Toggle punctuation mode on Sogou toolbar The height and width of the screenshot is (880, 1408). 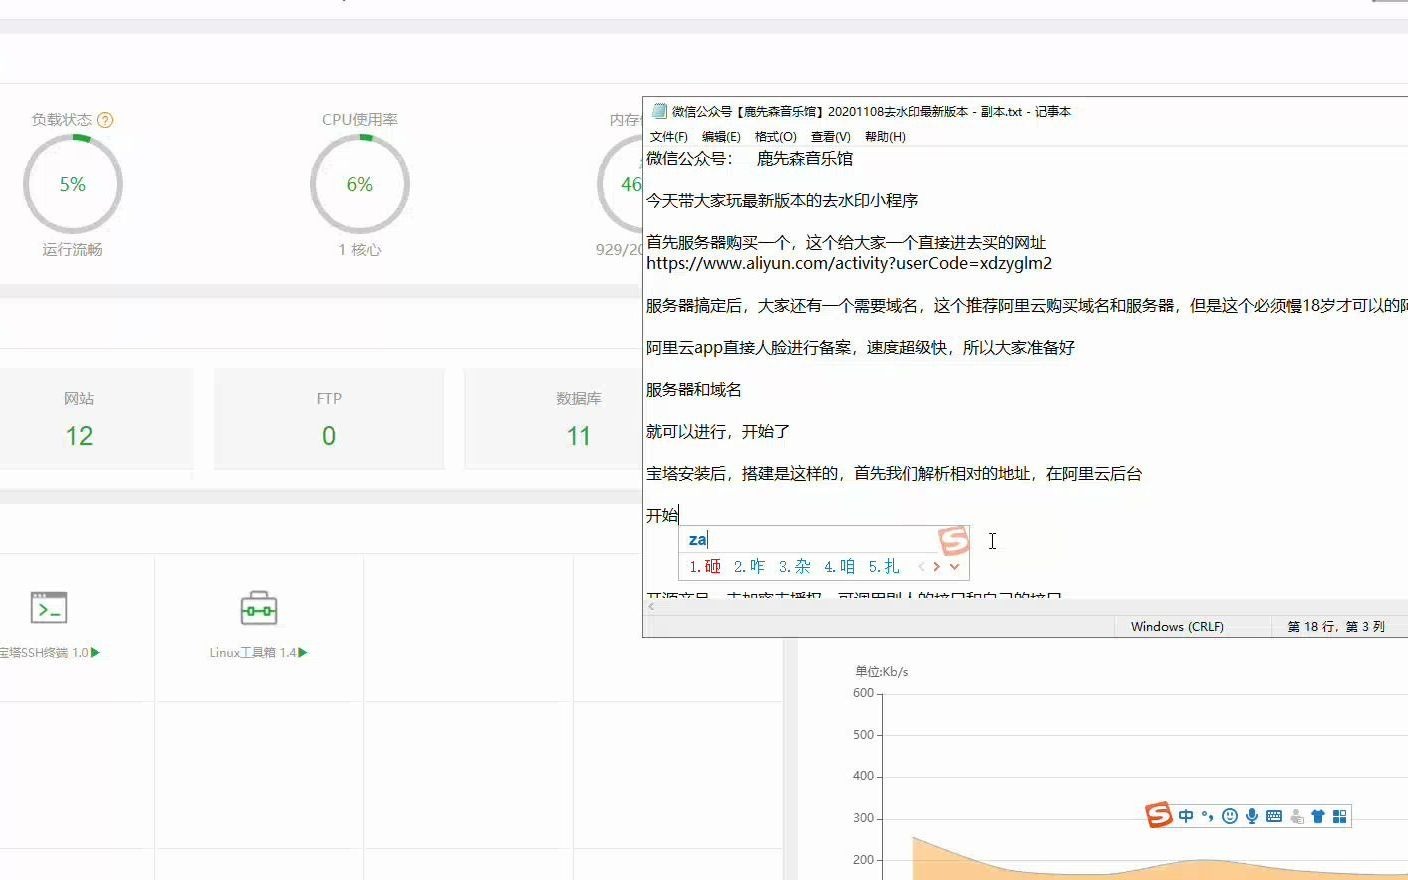(1208, 816)
